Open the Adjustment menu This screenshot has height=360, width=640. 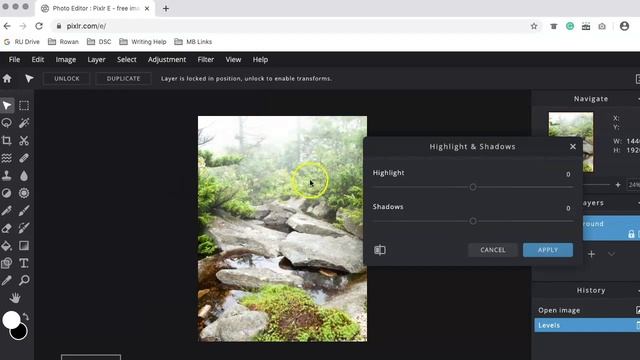click(x=167, y=60)
